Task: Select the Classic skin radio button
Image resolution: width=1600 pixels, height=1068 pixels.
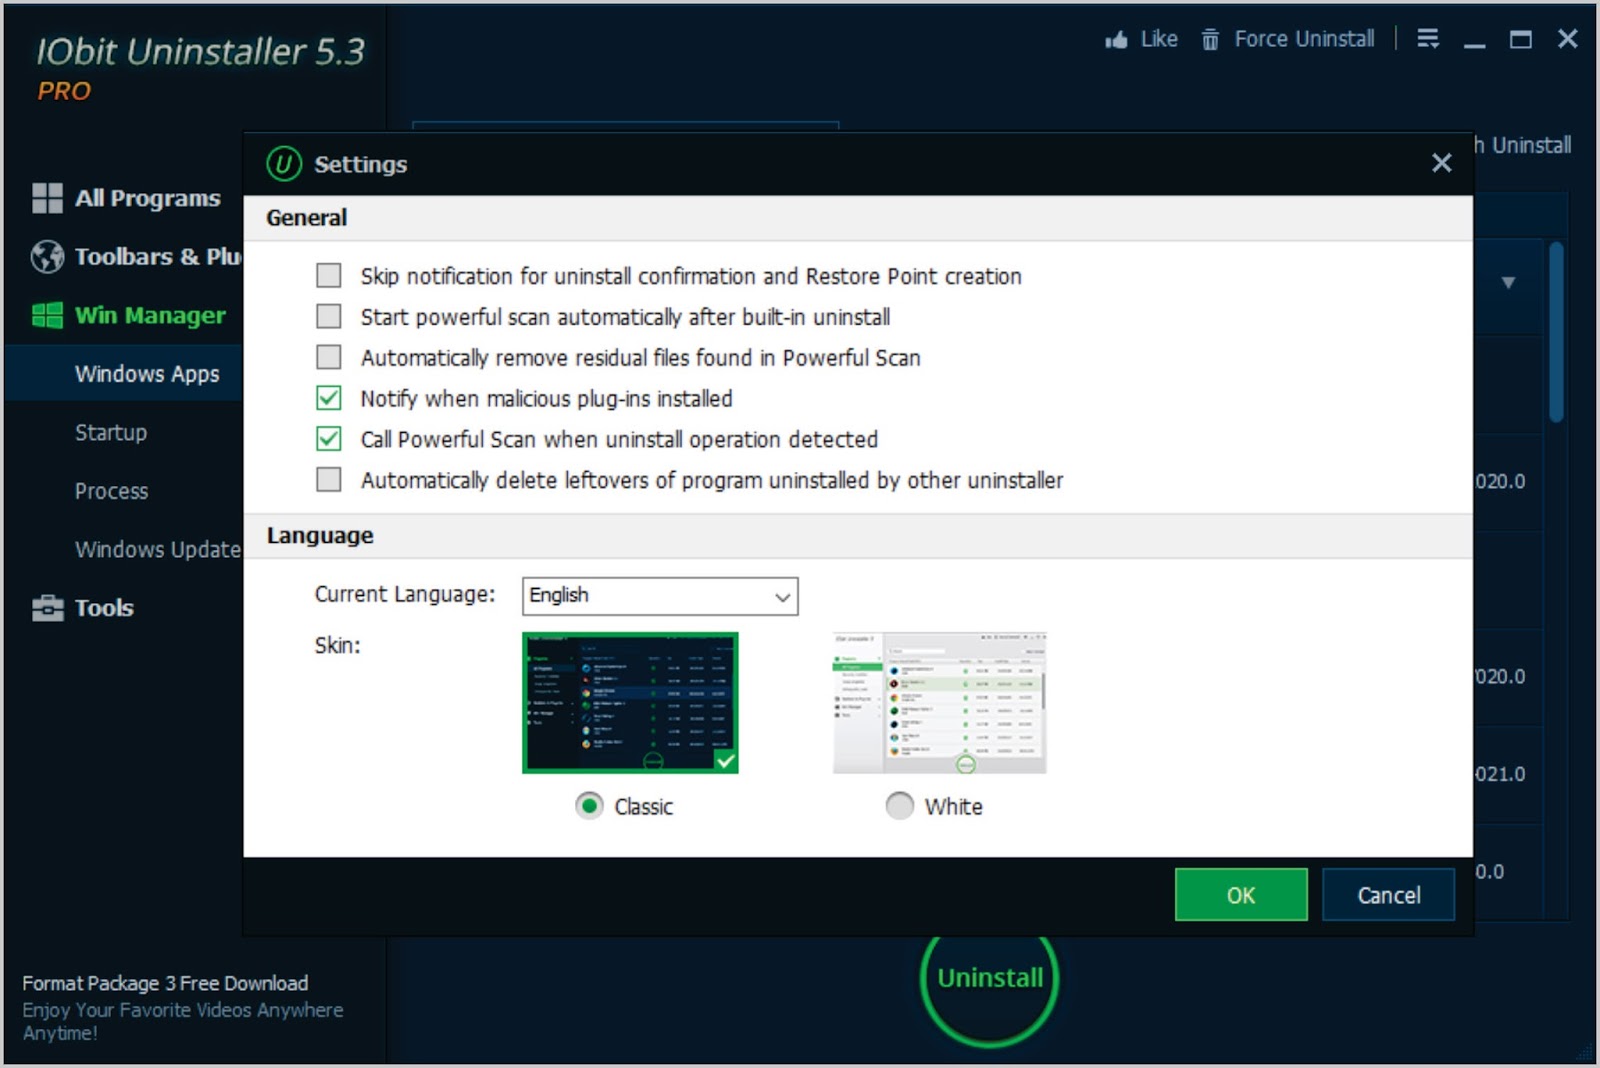Action: 589,806
